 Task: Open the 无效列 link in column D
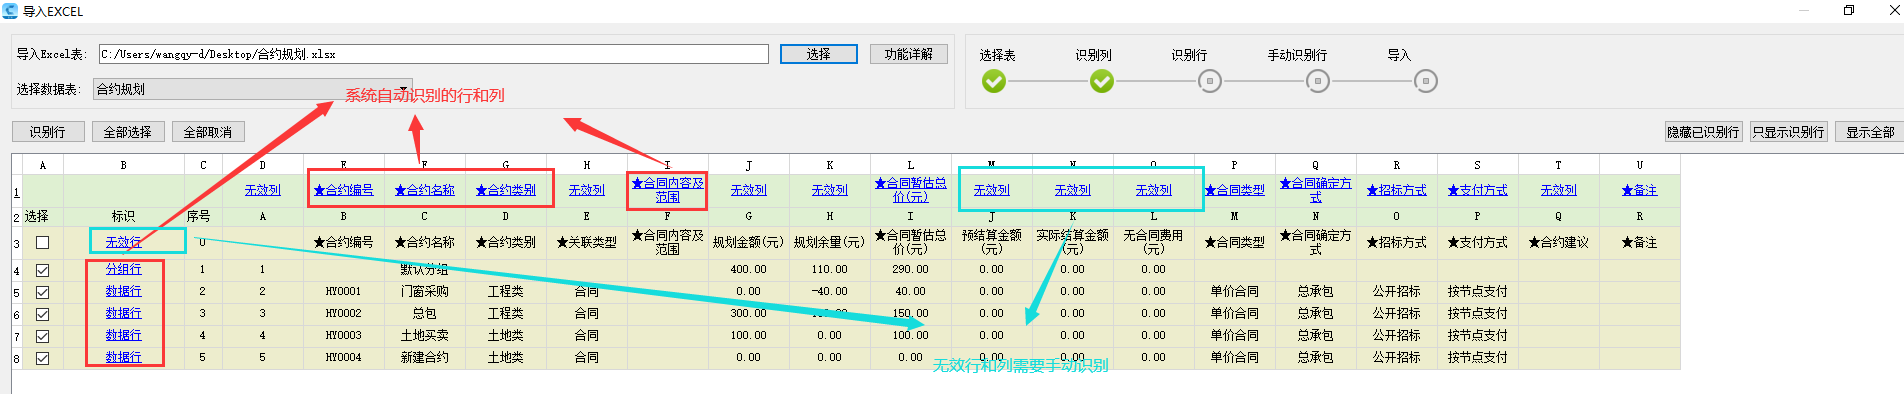[x=263, y=190]
